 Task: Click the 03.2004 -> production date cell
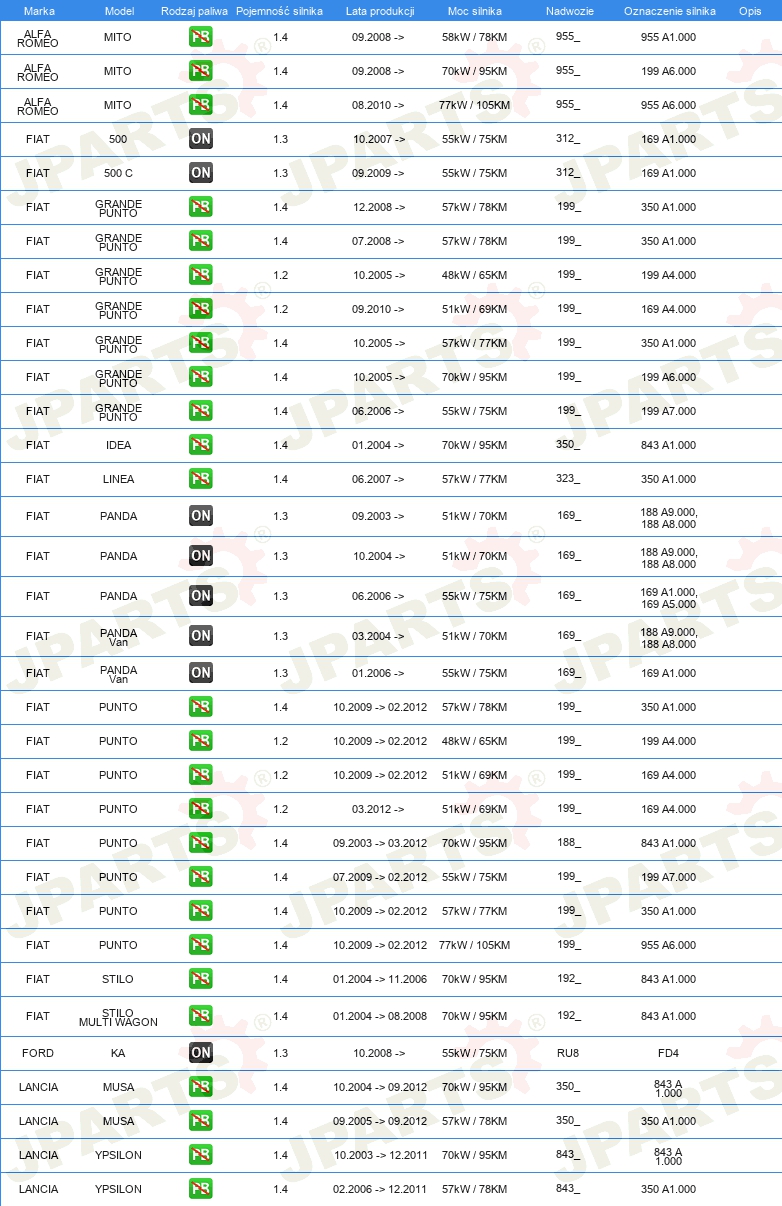pyautogui.click(x=379, y=636)
